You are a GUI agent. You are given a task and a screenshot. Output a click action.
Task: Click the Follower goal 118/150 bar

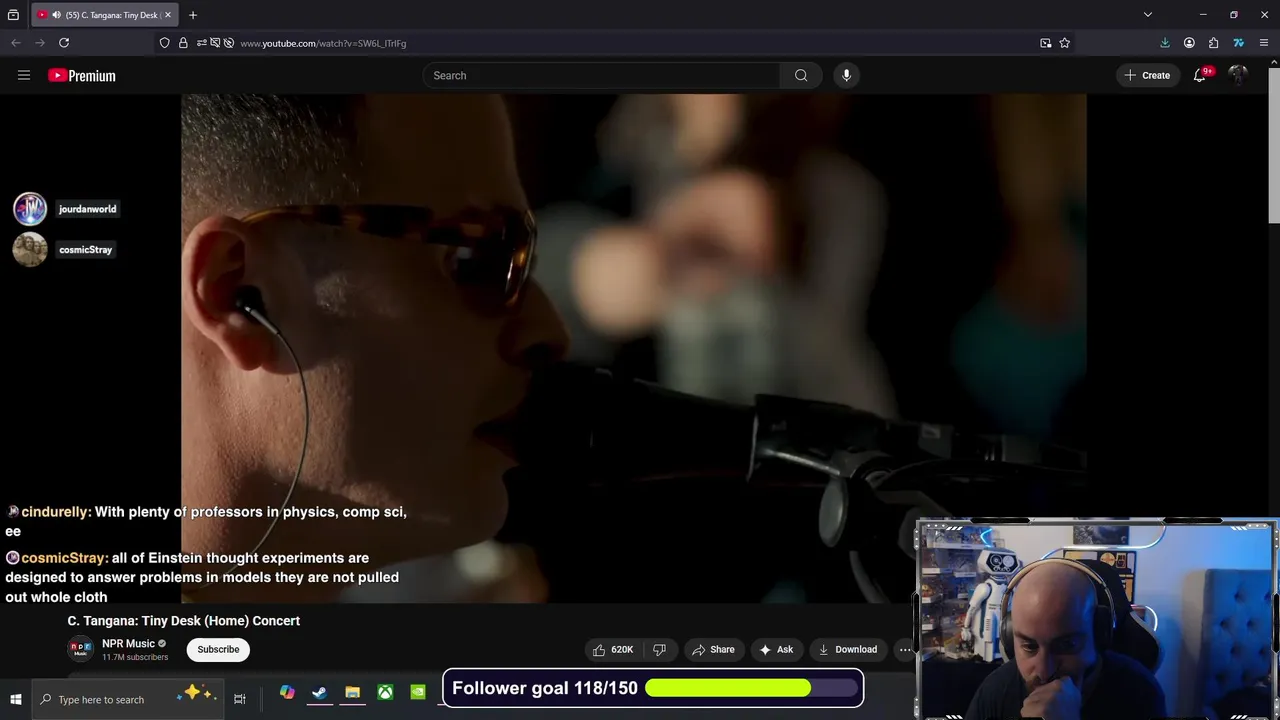(x=653, y=688)
